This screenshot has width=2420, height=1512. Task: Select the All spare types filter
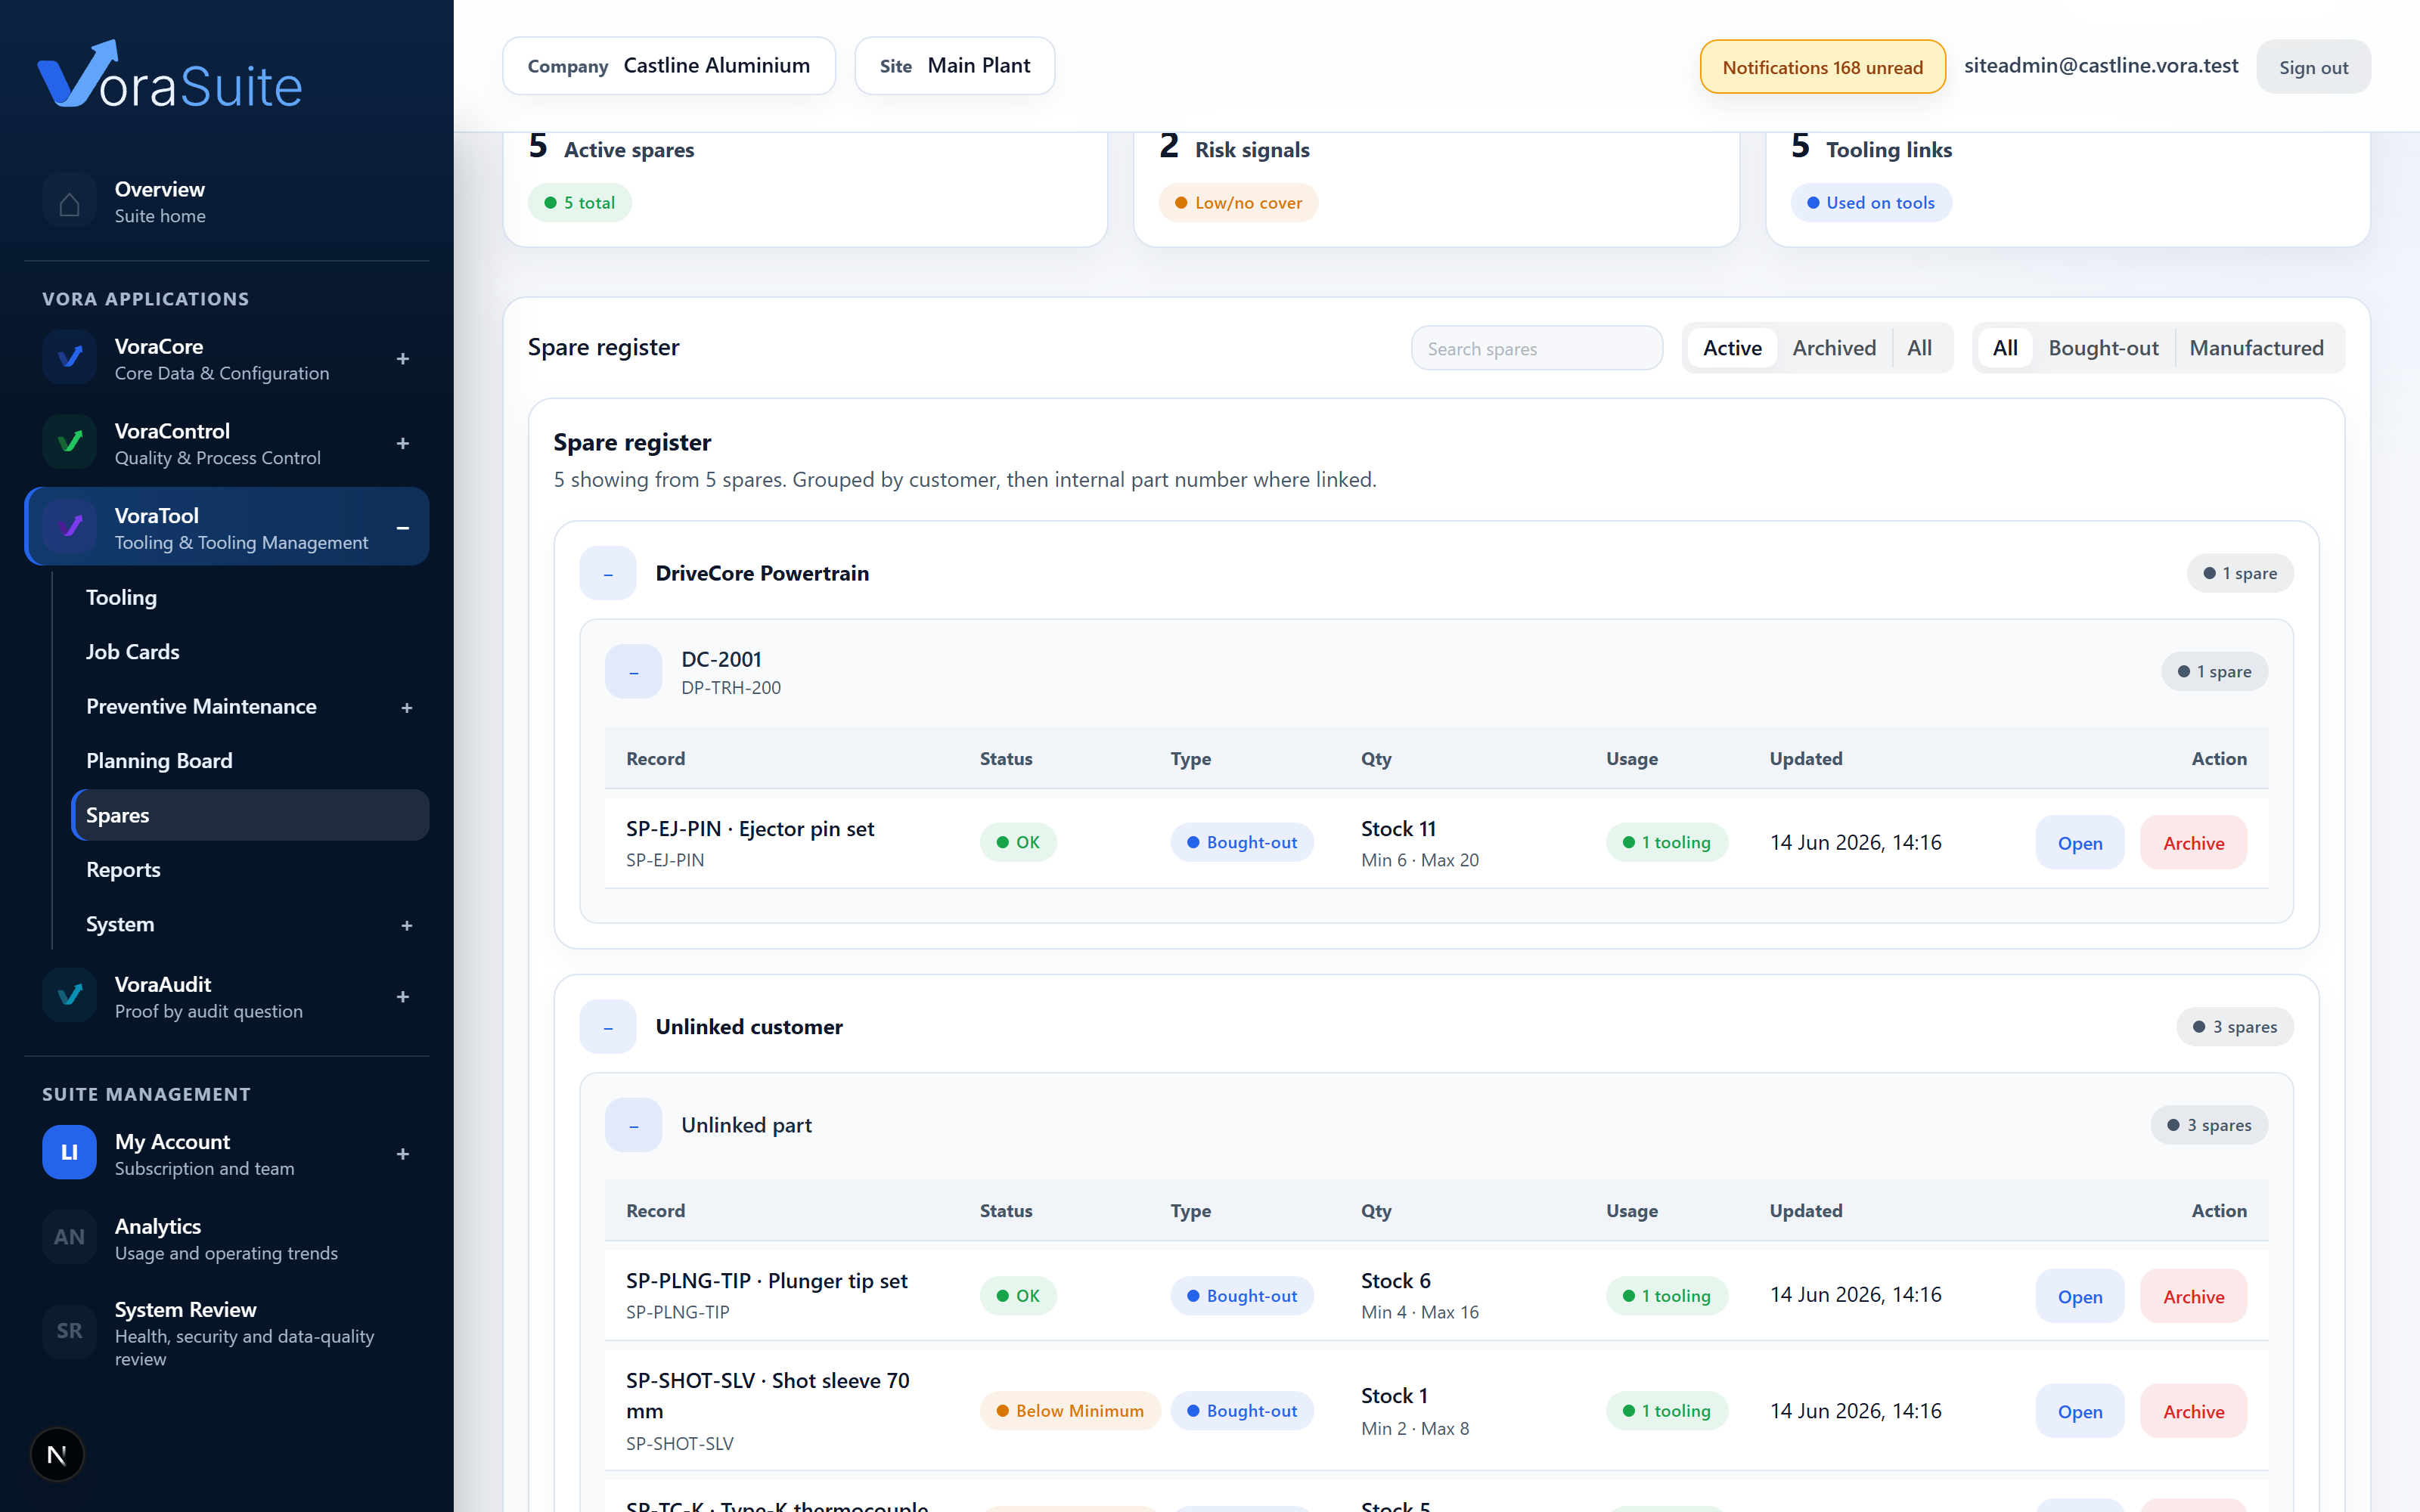tap(2005, 348)
